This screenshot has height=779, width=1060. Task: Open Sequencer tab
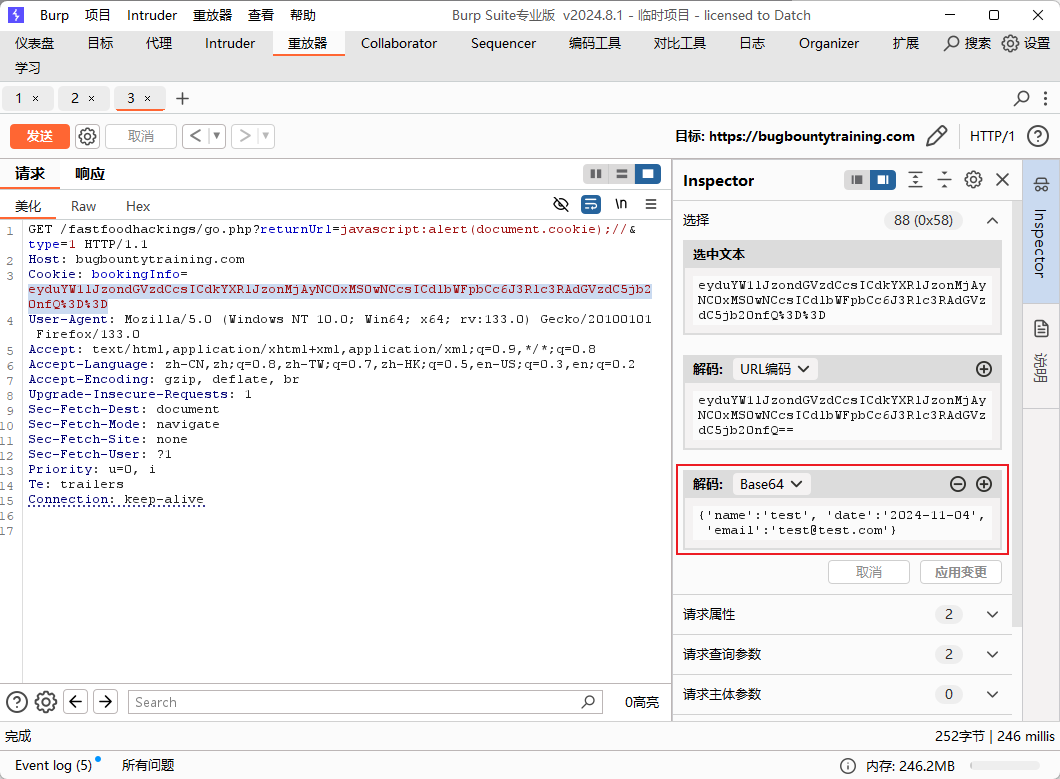503,43
